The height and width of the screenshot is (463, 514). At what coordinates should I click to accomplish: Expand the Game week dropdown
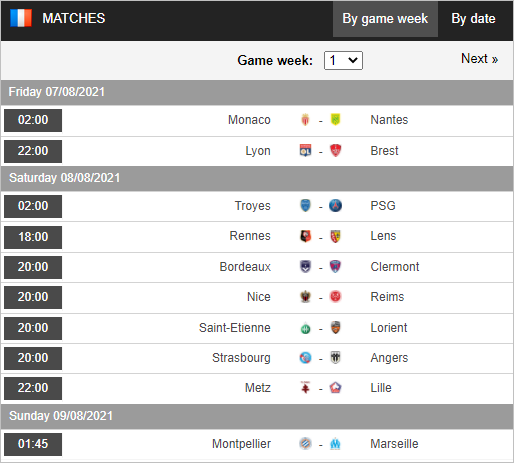pyautogui.click(x=343, y=60)
